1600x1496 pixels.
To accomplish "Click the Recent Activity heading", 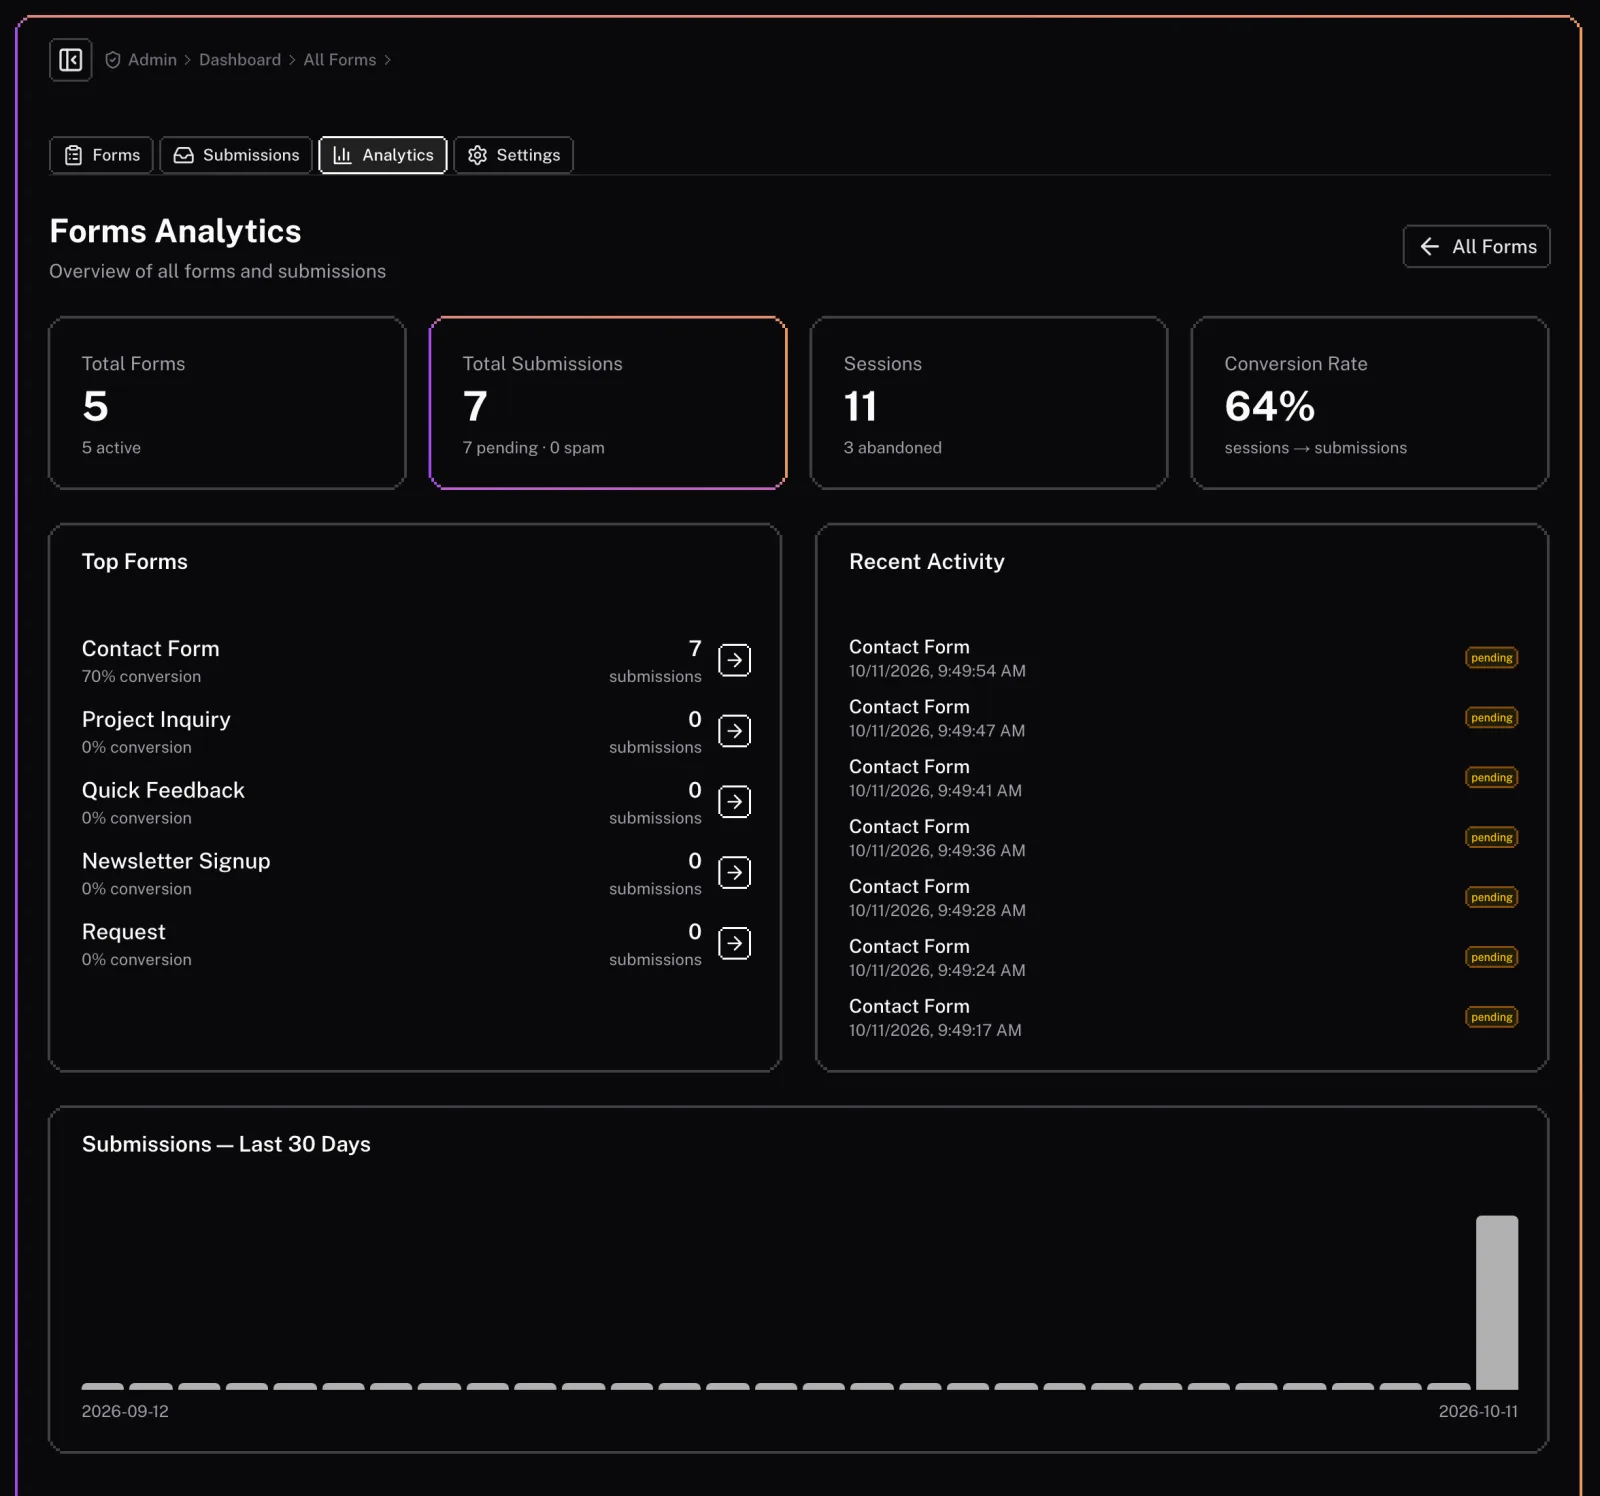I will pyautogui.click(x=926, y=562).
